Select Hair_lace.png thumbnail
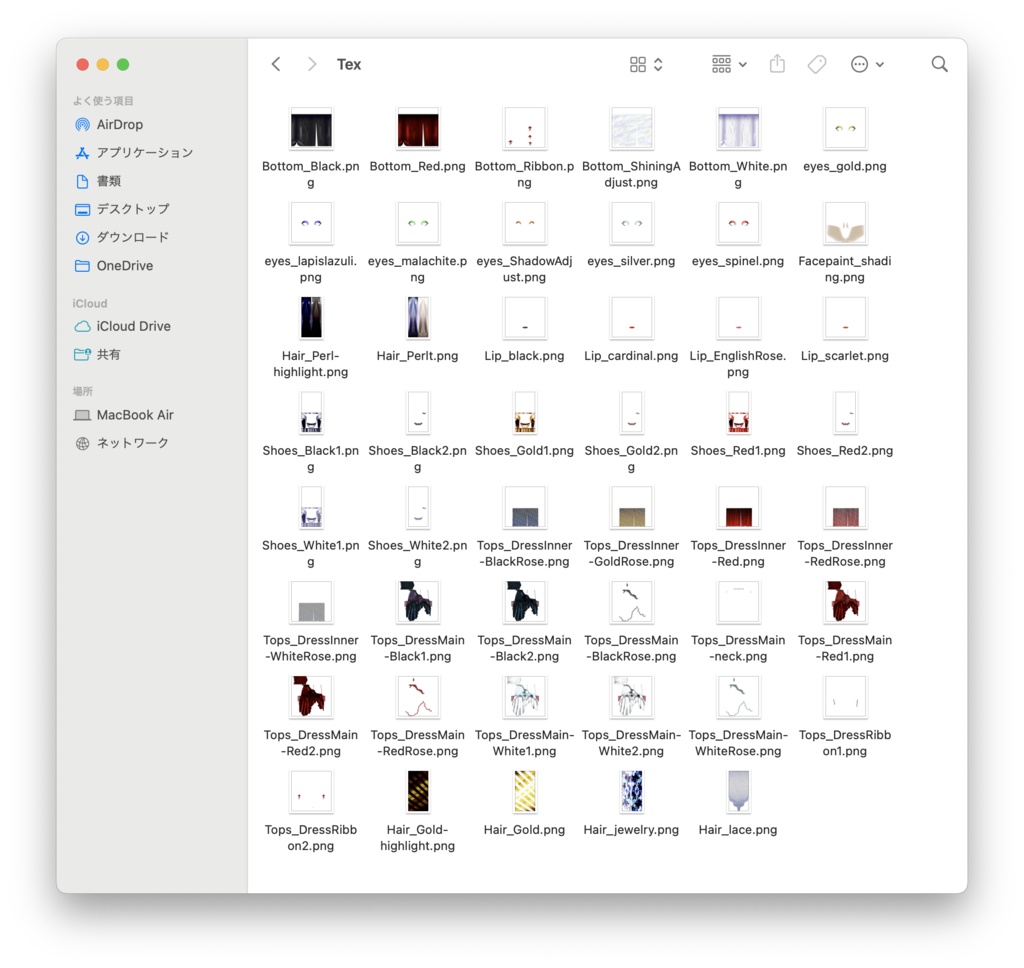 [x=738, y=792]
